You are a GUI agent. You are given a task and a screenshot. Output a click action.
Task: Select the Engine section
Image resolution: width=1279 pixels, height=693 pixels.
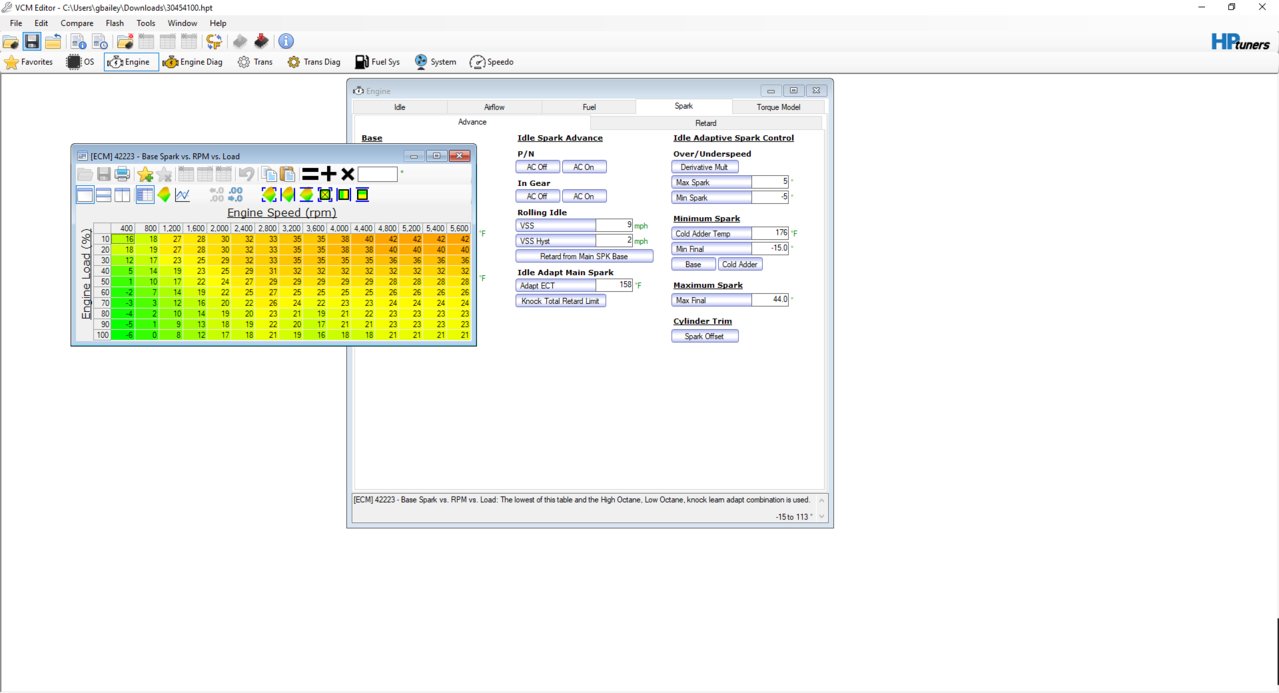point(131,62)
